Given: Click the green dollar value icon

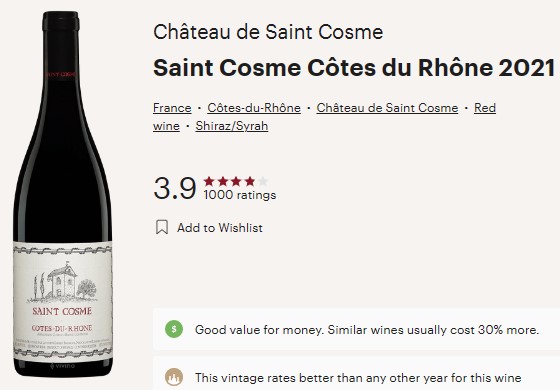Looking at the screenshot, I should (x=174, y=329).
